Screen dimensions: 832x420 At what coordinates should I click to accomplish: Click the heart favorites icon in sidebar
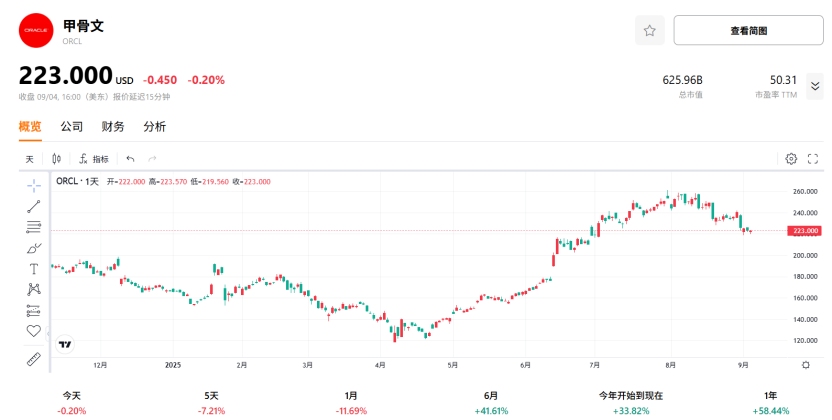[x=33, y=331]
